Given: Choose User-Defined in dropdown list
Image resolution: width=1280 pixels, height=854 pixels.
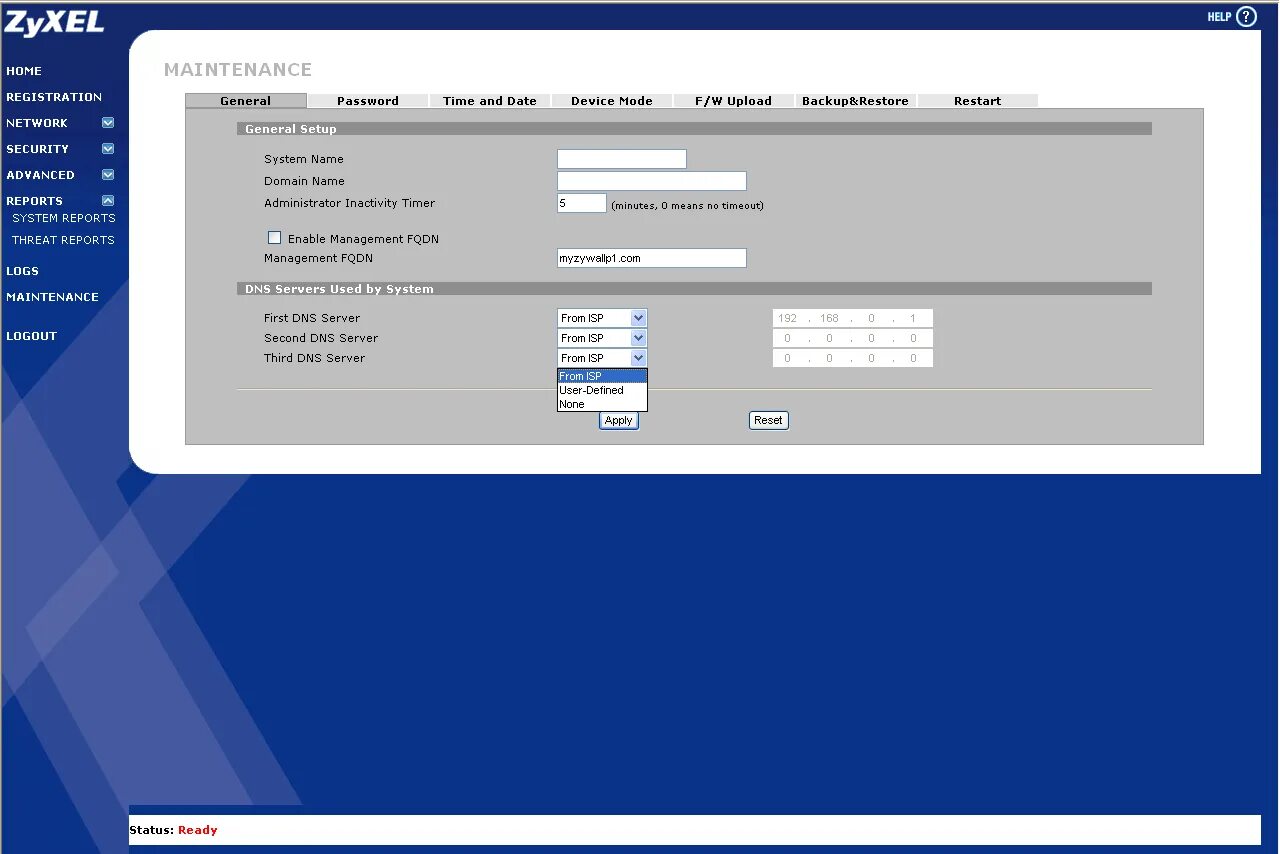Looking at the screenshot, I should (x=602, y=390).
